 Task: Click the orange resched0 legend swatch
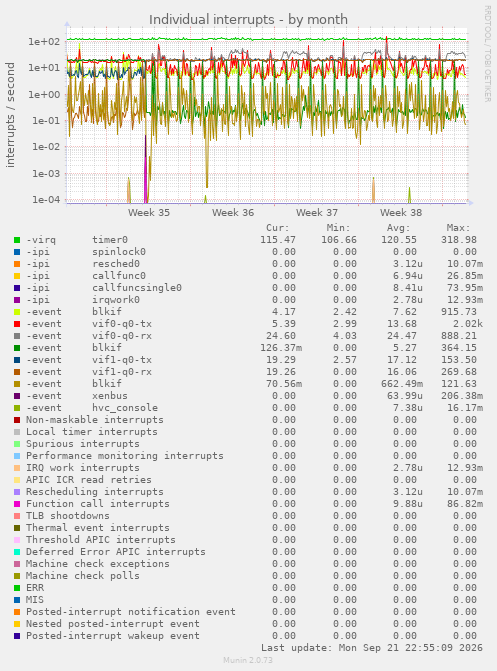pyautogui.click(x=17, y=264)
